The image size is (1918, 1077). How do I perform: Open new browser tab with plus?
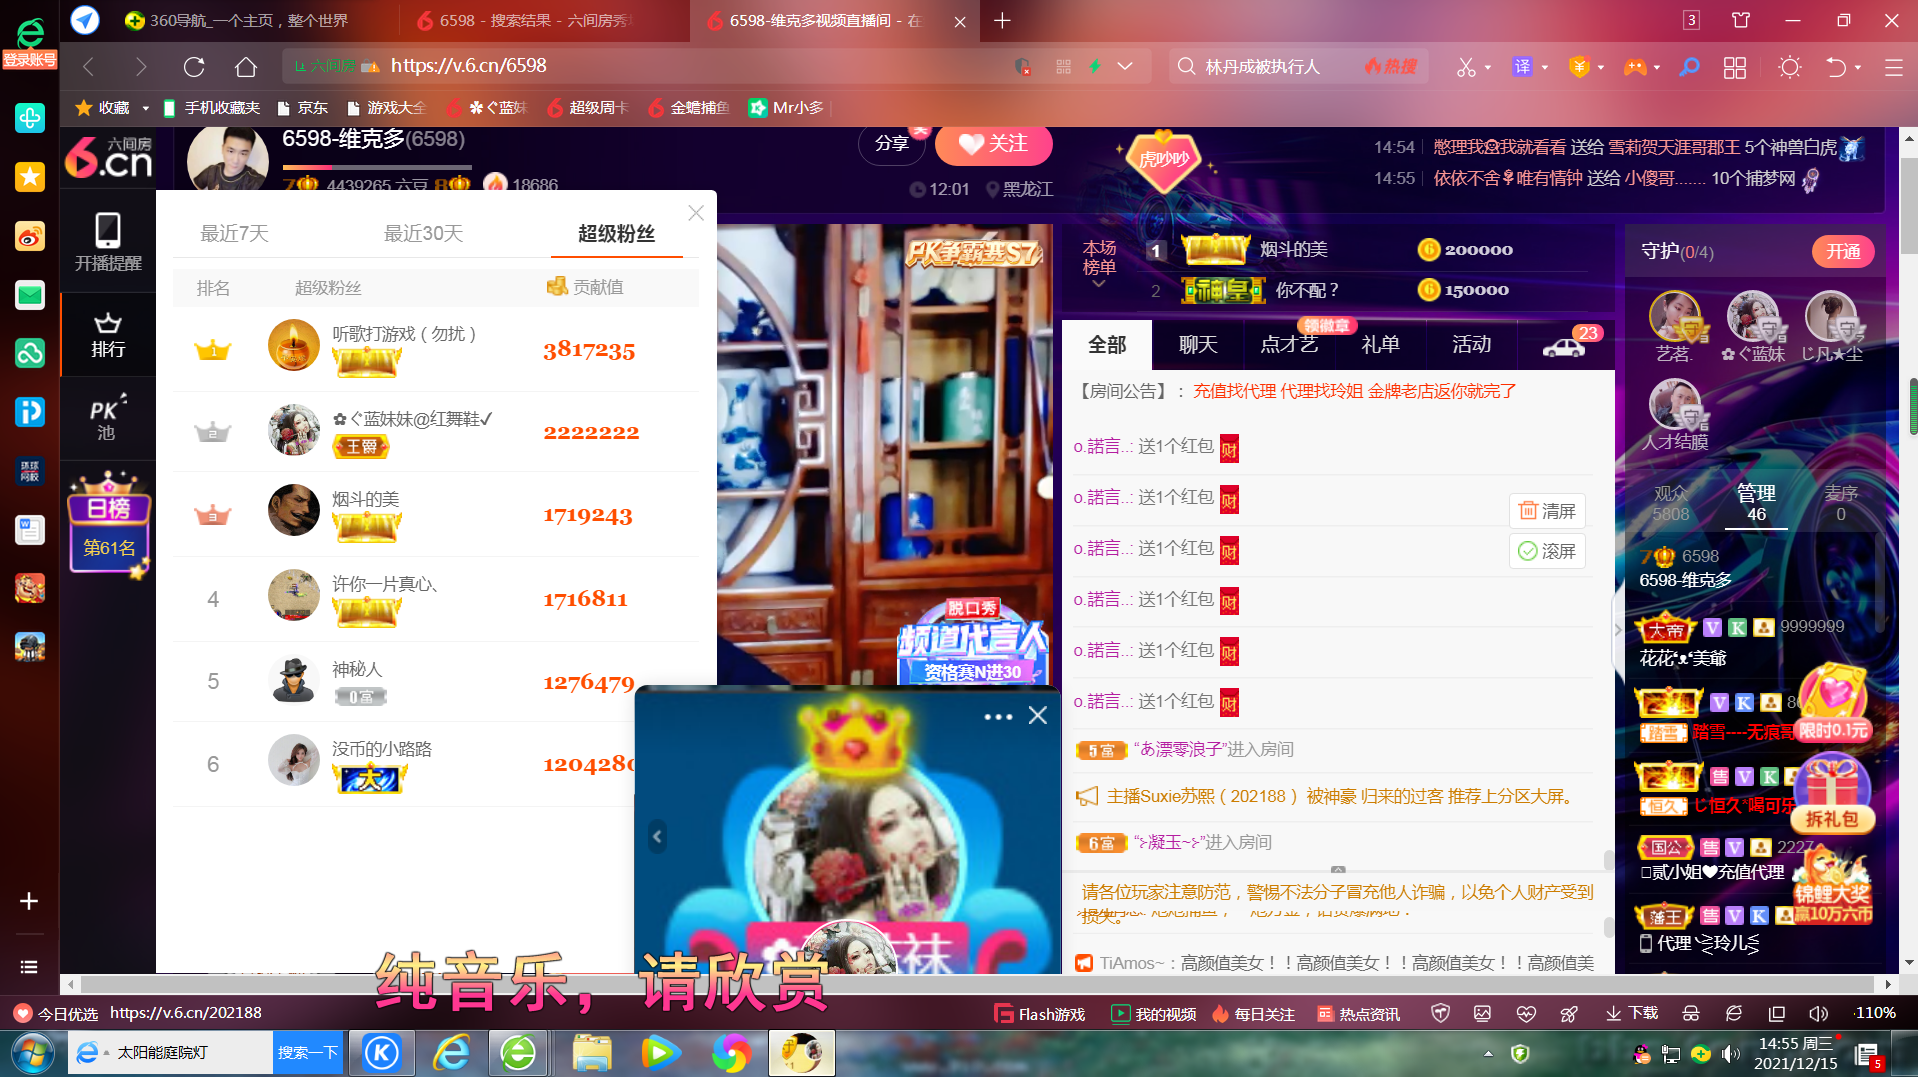[1002, 21]
